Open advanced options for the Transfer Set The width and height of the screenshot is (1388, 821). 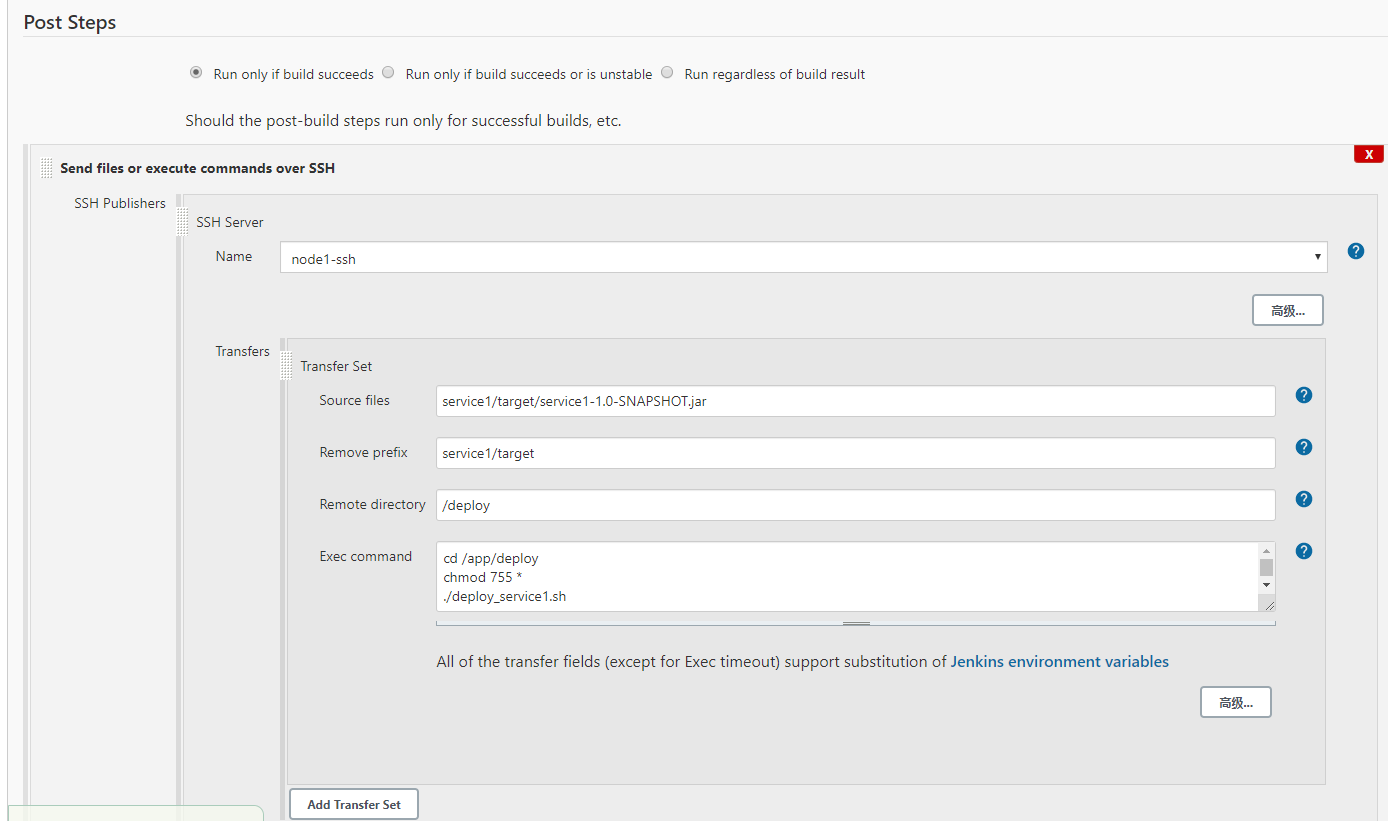click(x=1235, y=702)
